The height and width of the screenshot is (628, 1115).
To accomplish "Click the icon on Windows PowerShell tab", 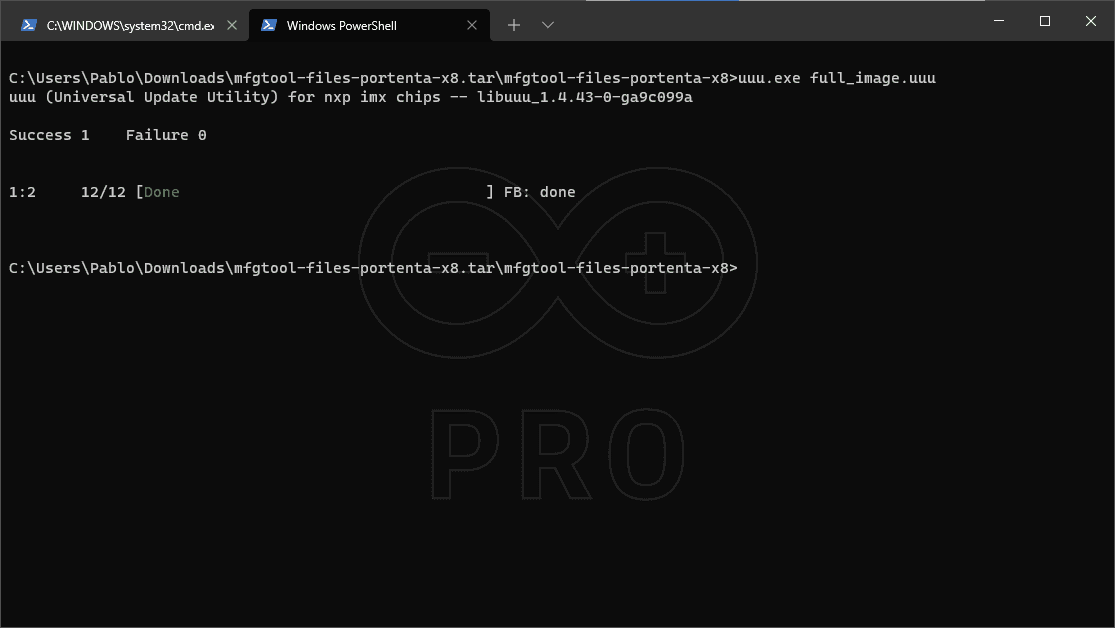I will pos(268,25).
